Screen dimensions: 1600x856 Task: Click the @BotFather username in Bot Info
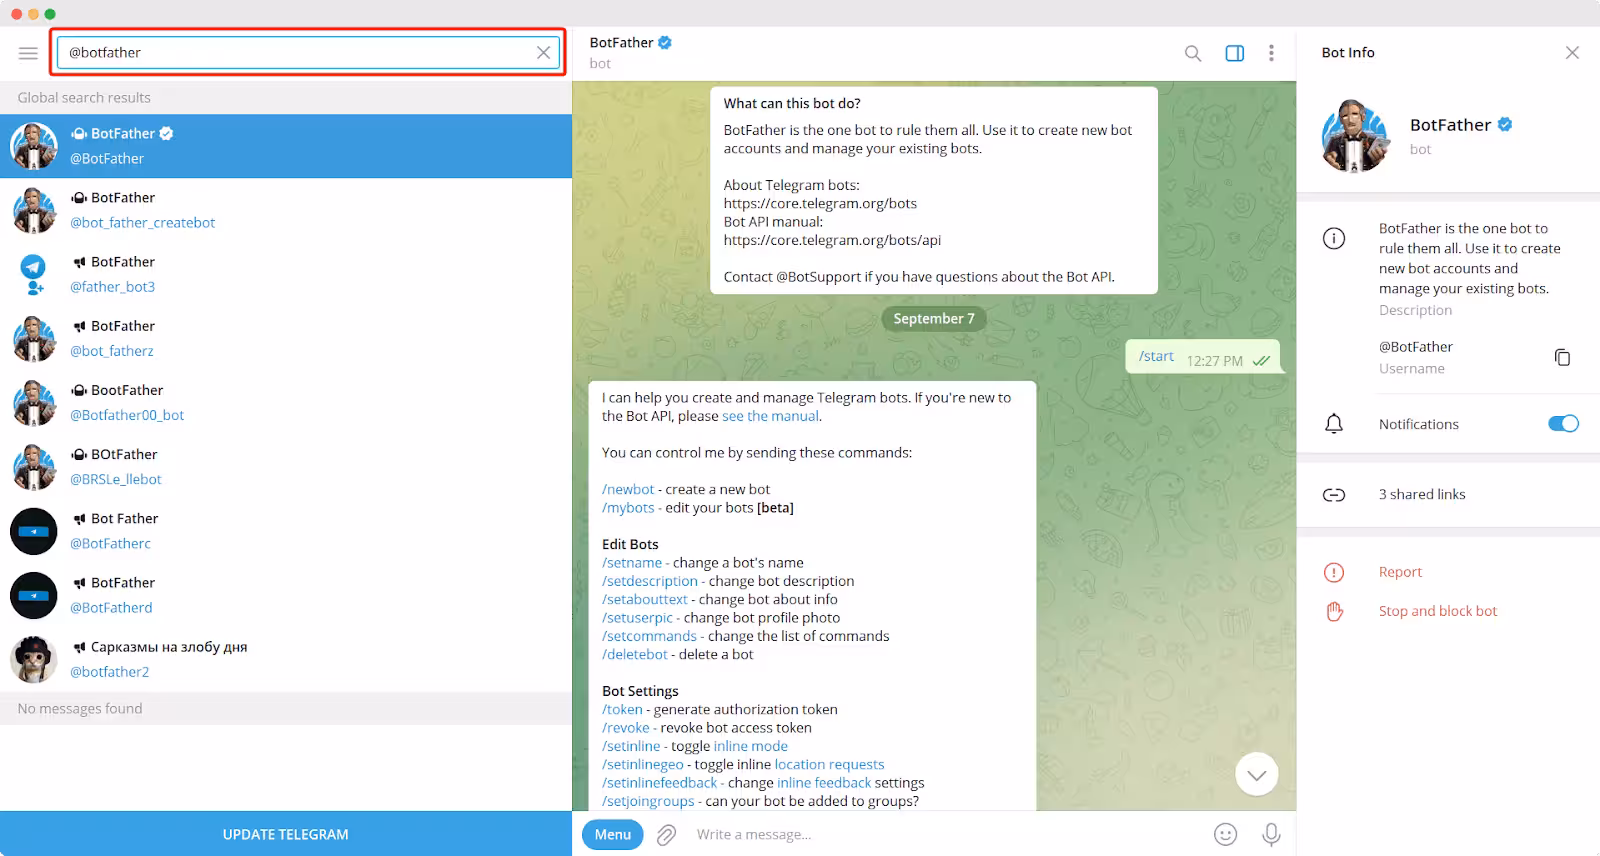coord(1416,347)
